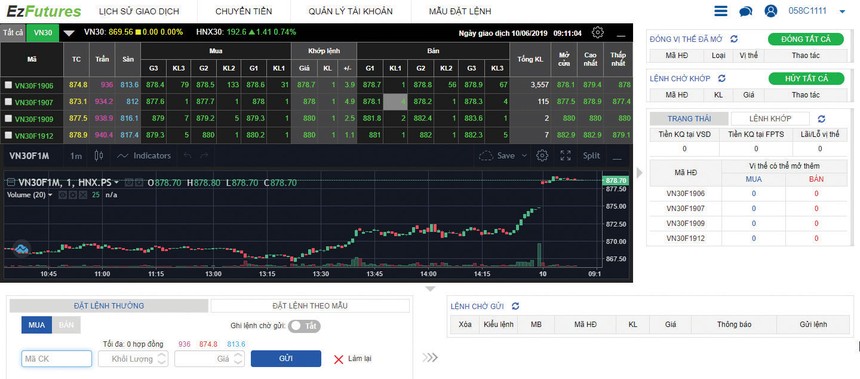The width and height of the screenshot is (860, 379).
Task: Remove the Volume indicator
Action: click(82, 195)
